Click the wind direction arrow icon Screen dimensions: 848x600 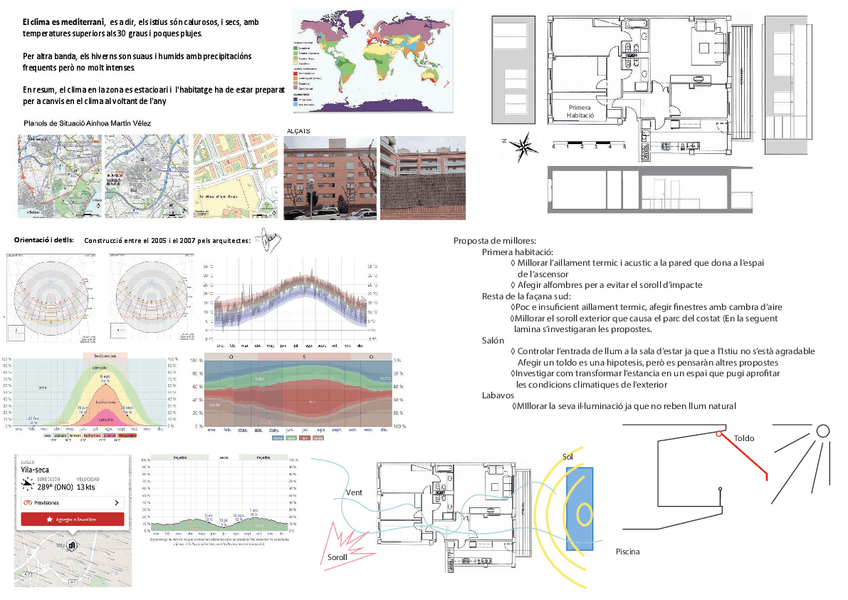pos(27,484)
